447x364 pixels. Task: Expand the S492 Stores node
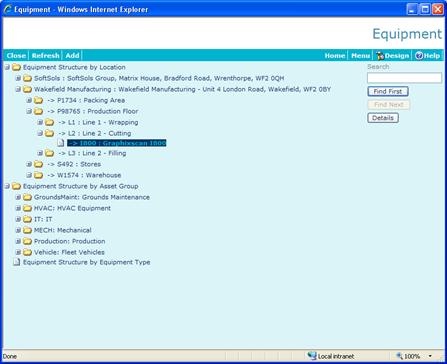pyautogui.click(x=29, y=164)
